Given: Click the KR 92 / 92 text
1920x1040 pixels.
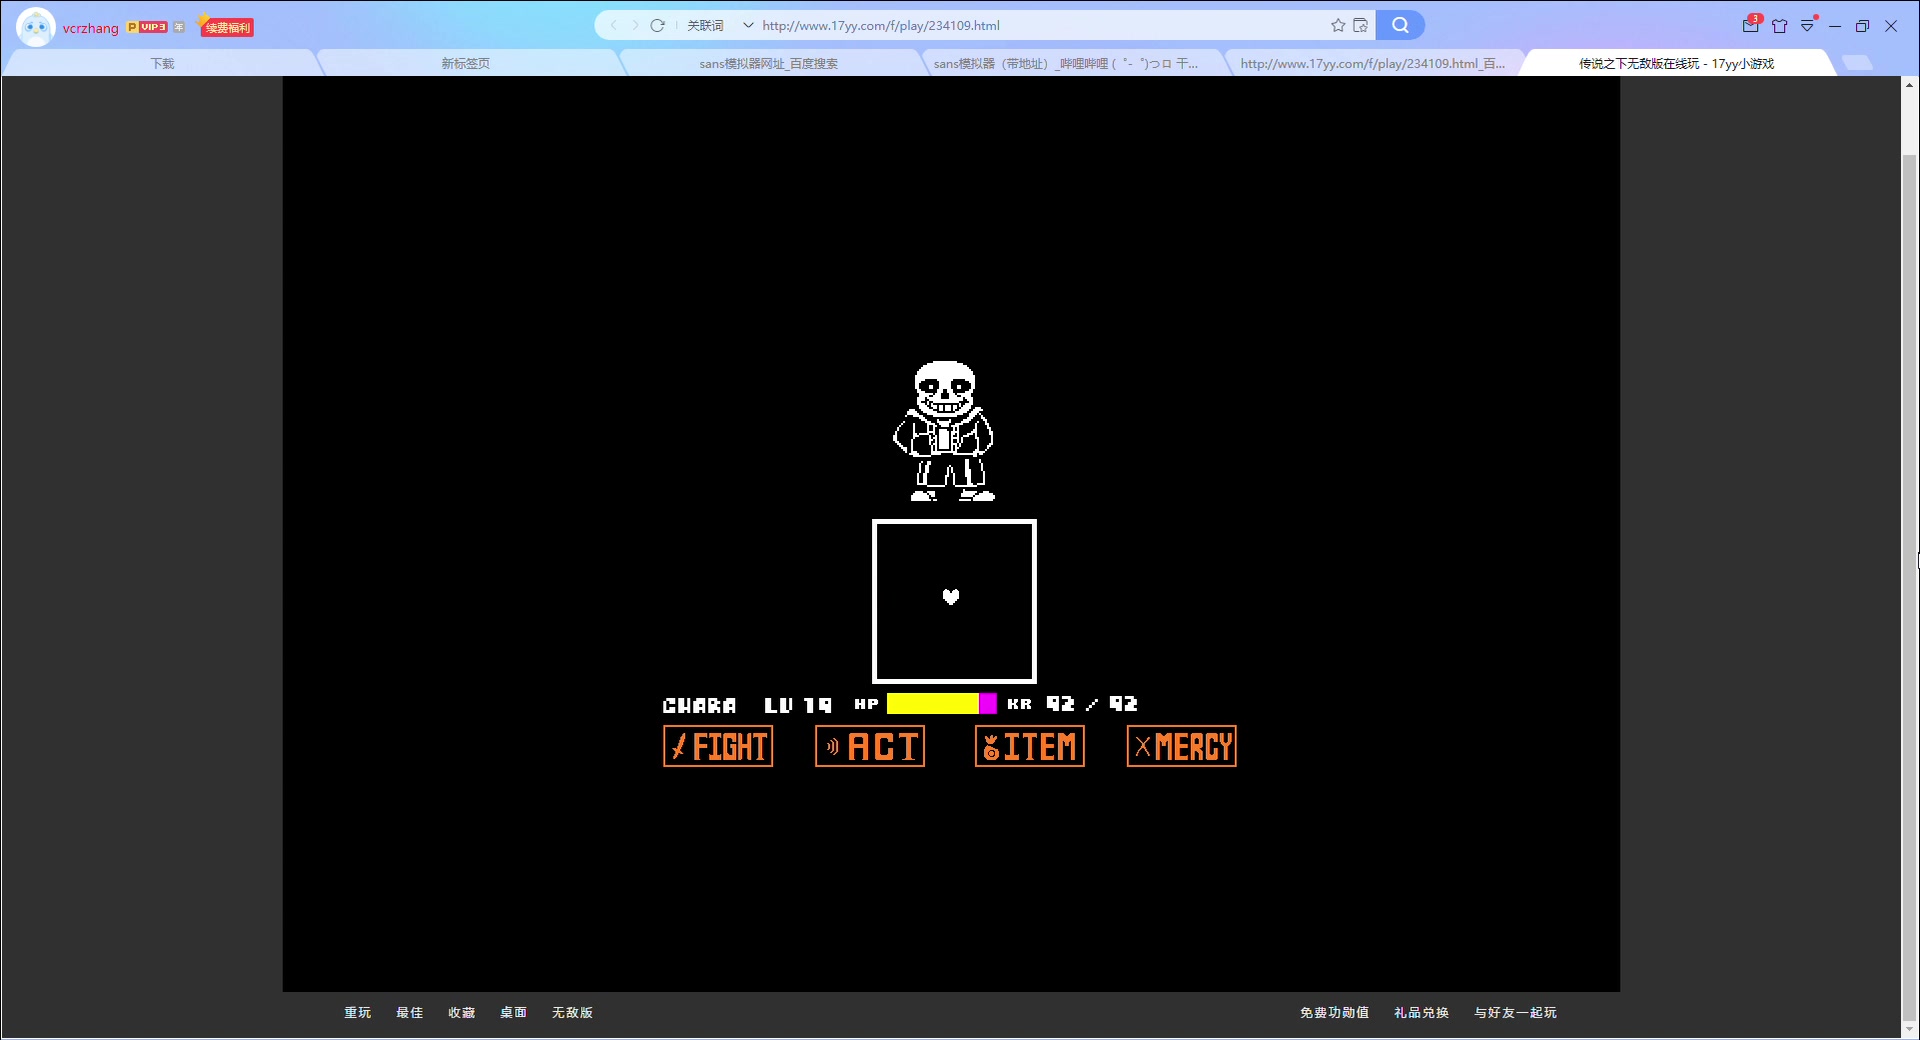Looking at the screenshot, I should (1072, 704).
